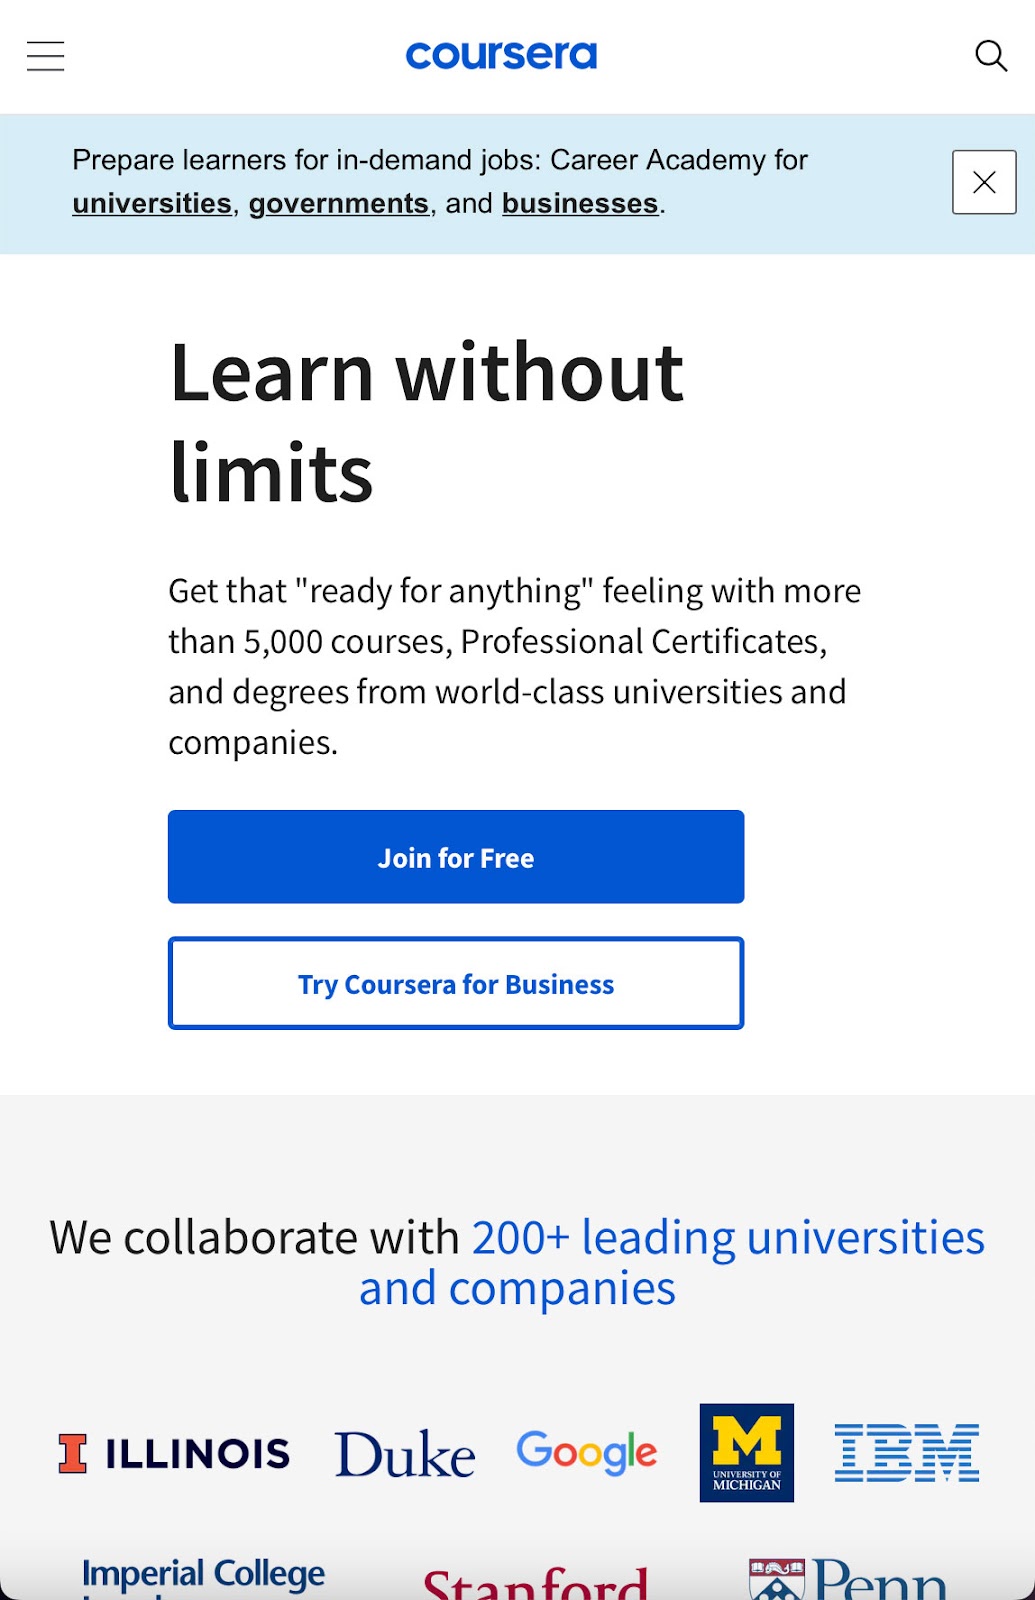Screen dimensions: 1035x1600
Task: Click the IBM partner logo
Action: point(907,1453)
